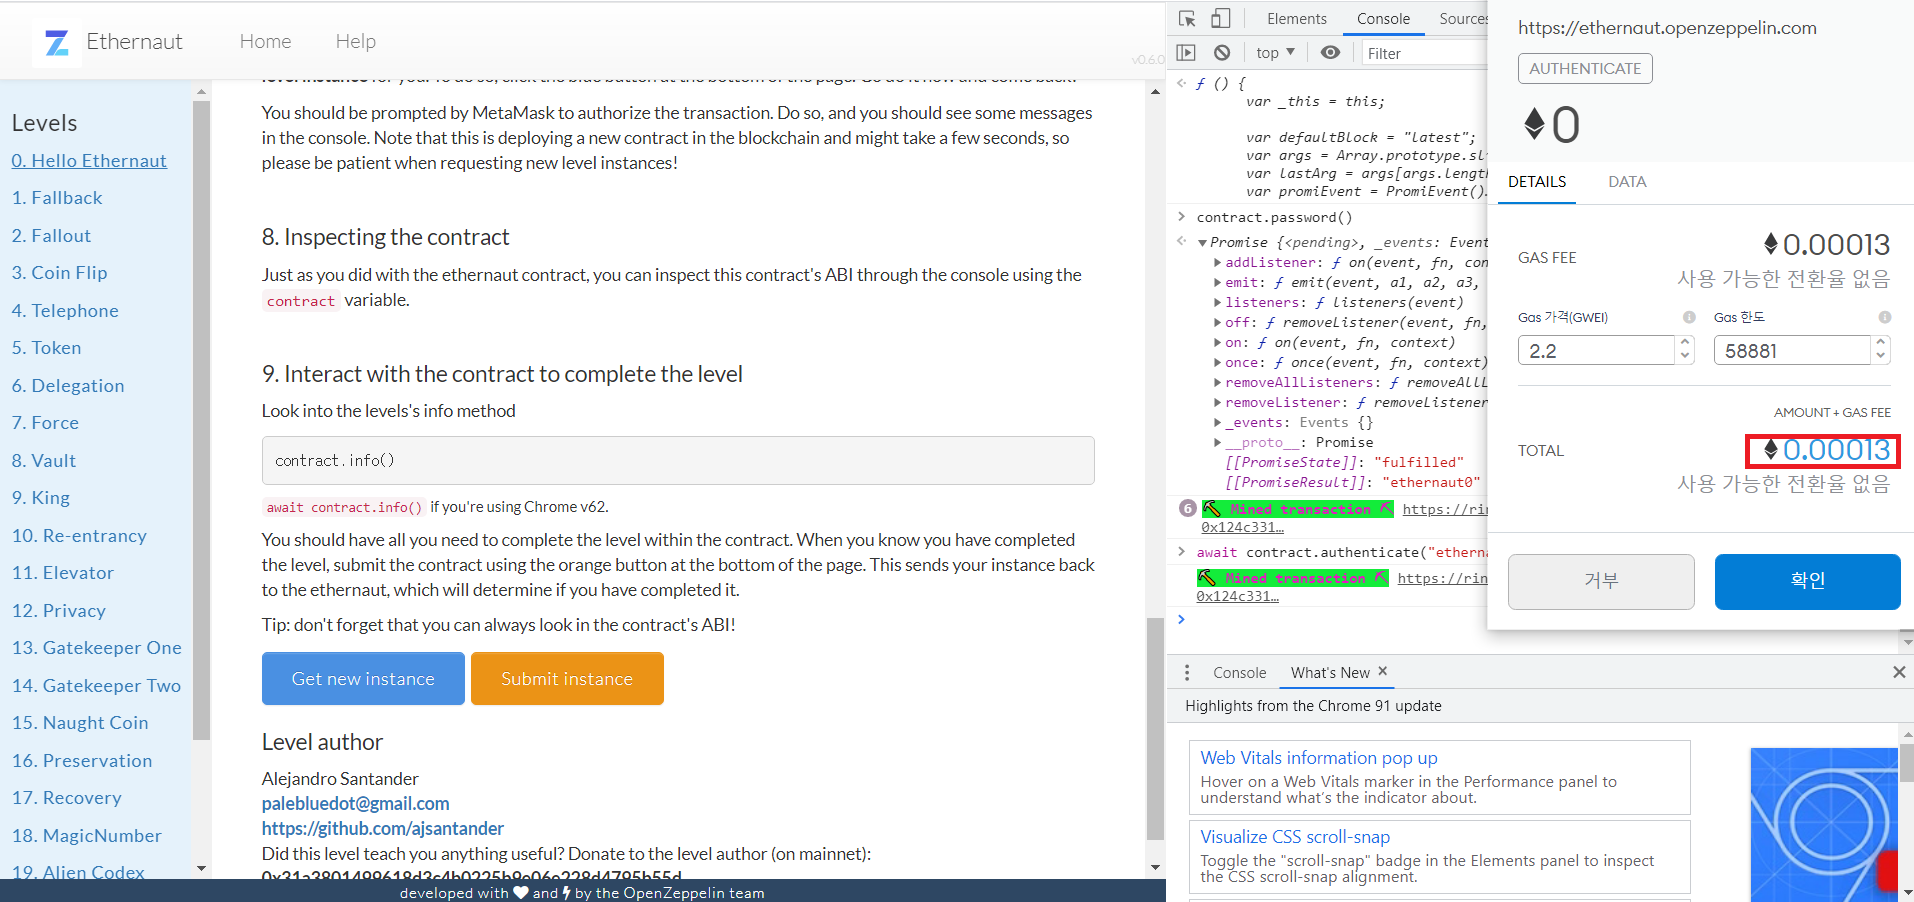The height and width of the screenshot is (902, 1914).
Task: Show the console sidebar
Action: pos(1186,53)
